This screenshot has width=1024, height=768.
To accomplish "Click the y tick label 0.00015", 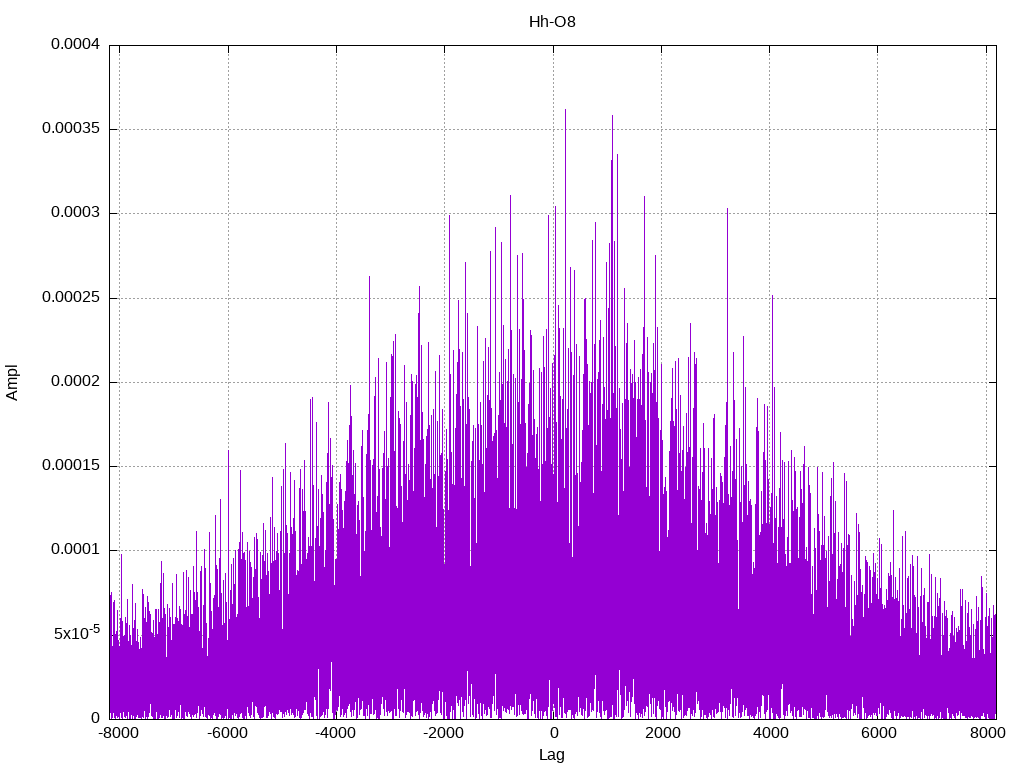I will tap(71, 465).
